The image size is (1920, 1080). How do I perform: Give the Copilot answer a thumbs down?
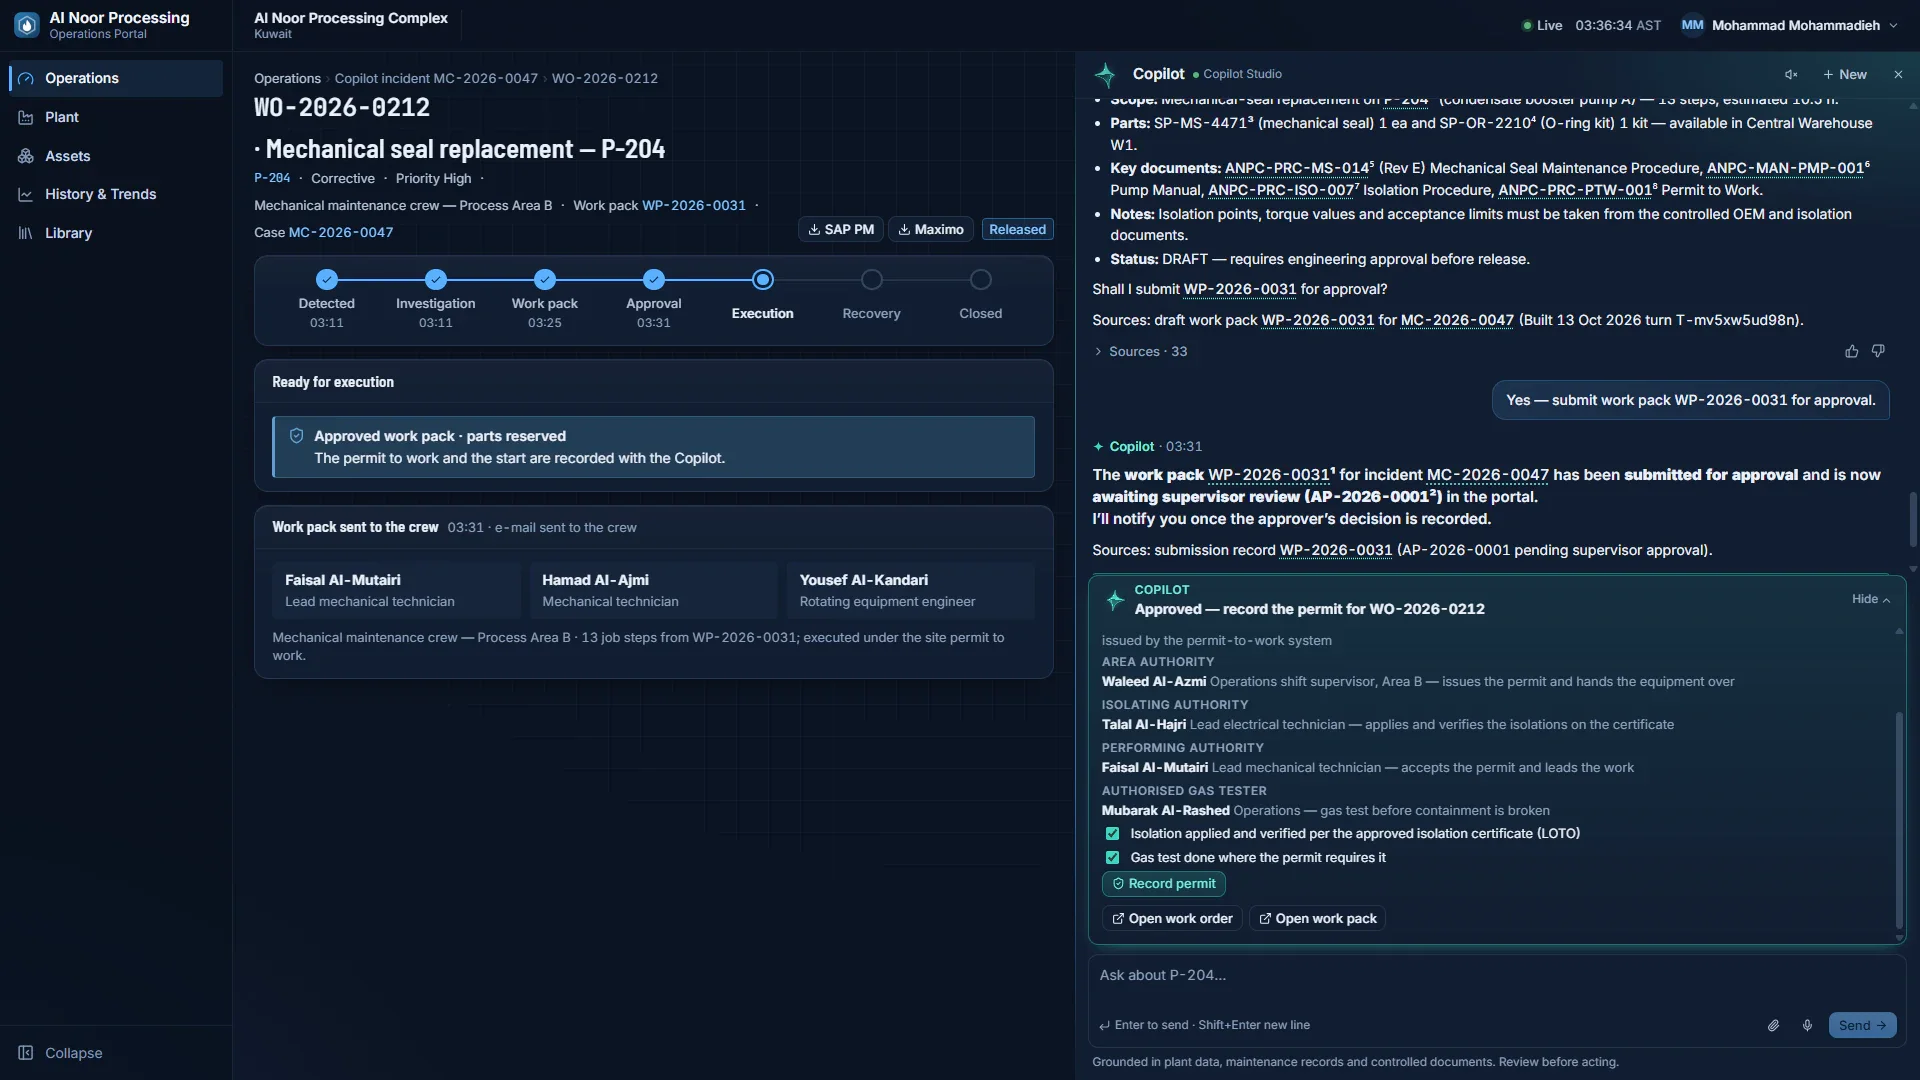click(x=1878, y=351)
